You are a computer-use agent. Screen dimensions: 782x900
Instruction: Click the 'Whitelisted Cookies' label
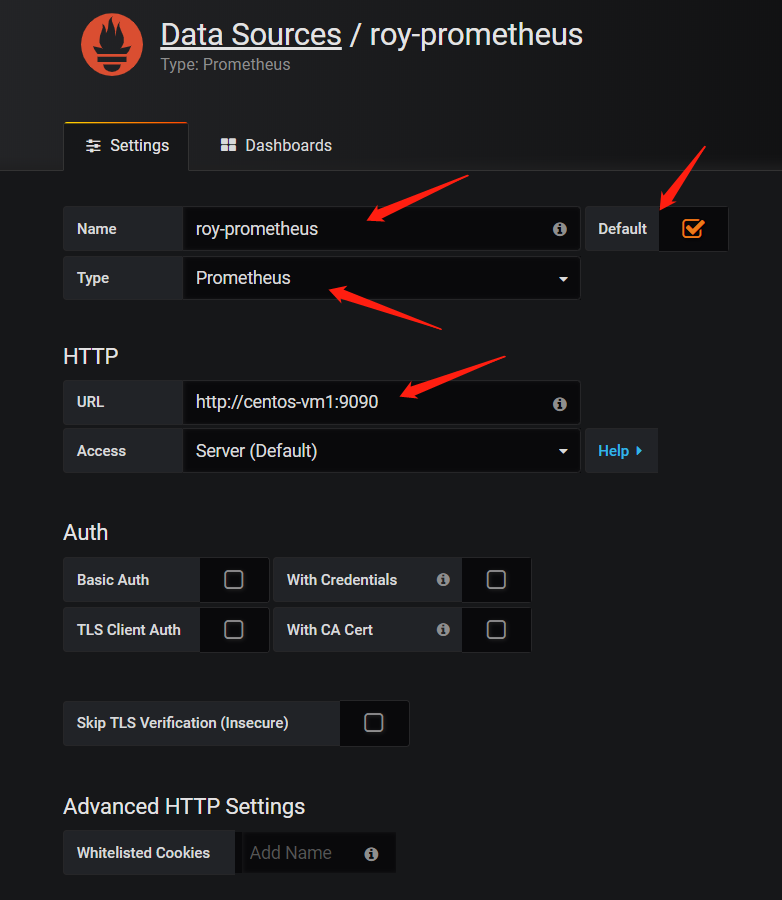[144, 853]
